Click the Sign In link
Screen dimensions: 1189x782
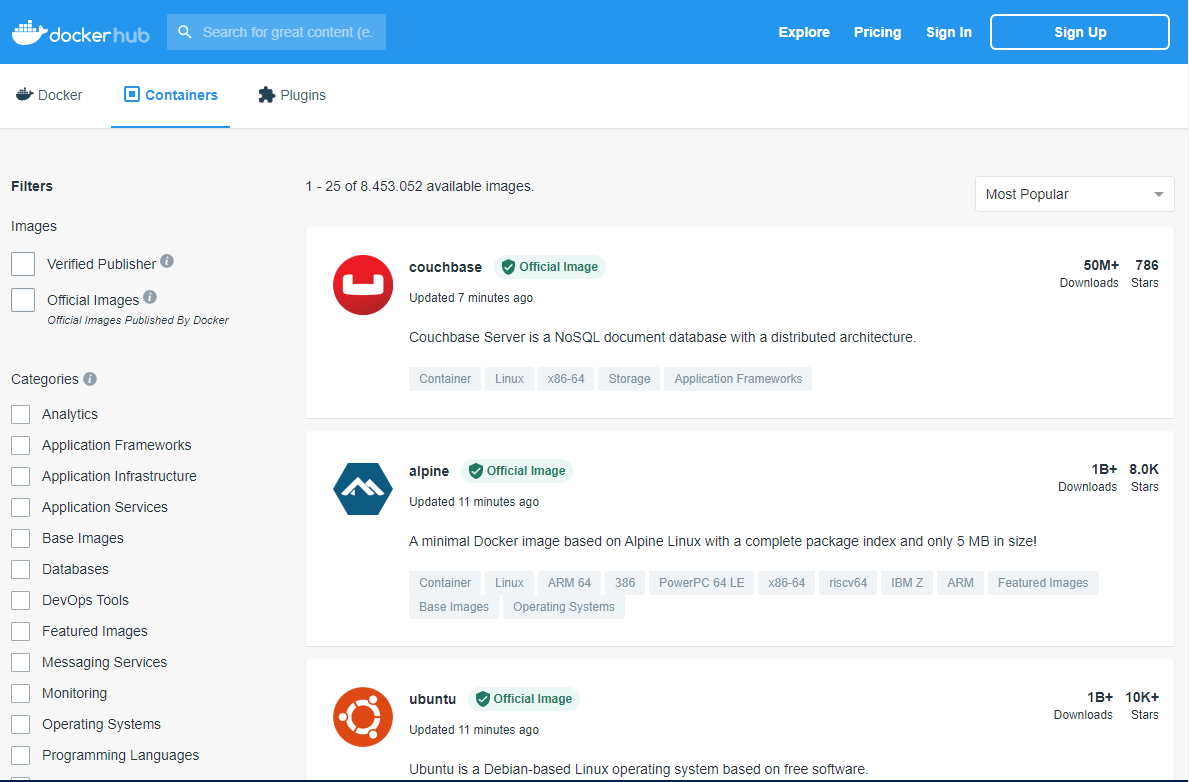click(x=949, y=32)
